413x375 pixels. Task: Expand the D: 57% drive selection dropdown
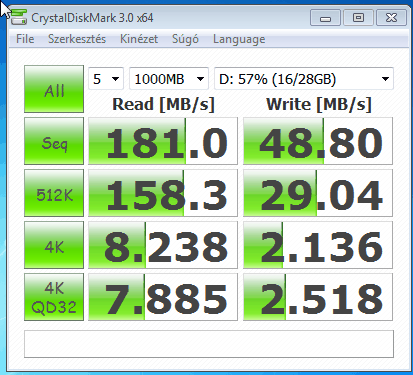[304, 79]
